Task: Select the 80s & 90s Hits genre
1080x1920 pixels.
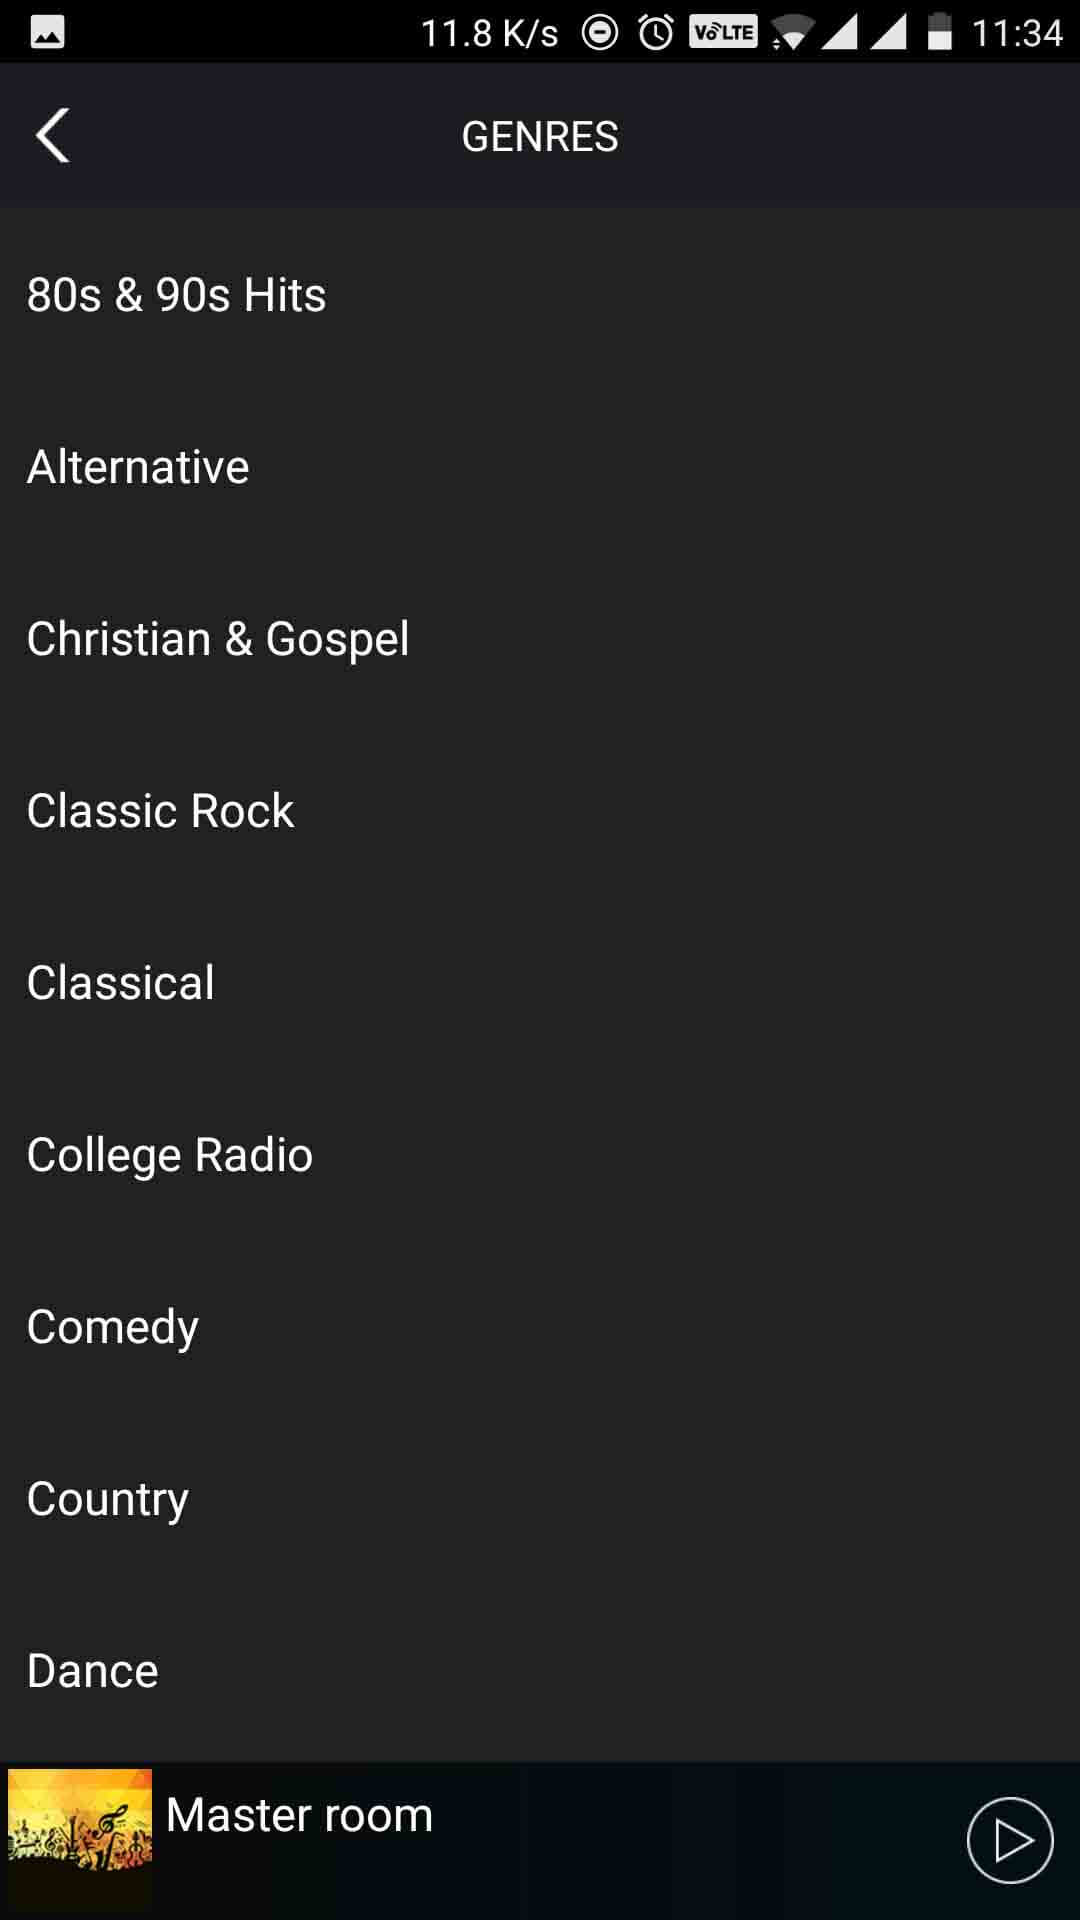Action: 177,295
